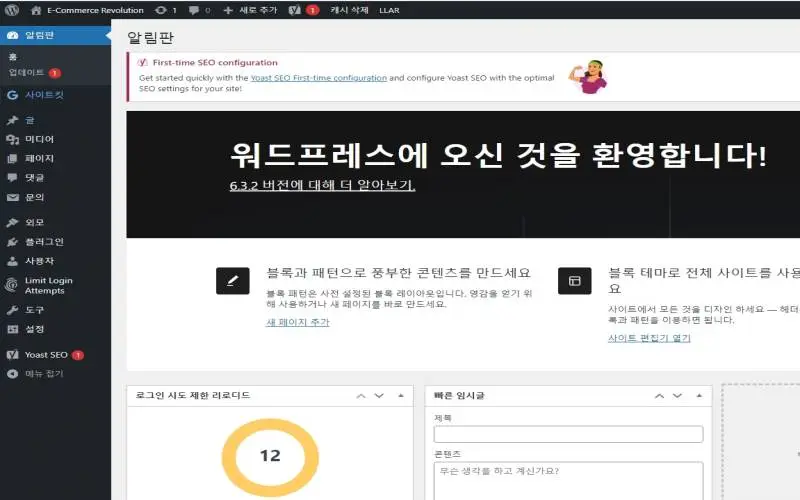Viewport: 800px width, 500px height.
Task: Click 새 페이지 추가 link
Action: 298,322
